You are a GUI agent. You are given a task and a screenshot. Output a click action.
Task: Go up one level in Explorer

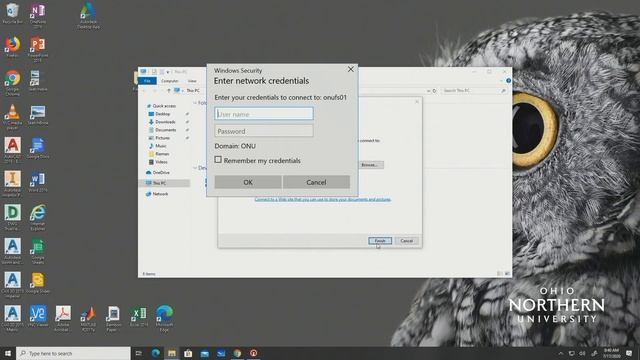point(169,91)
